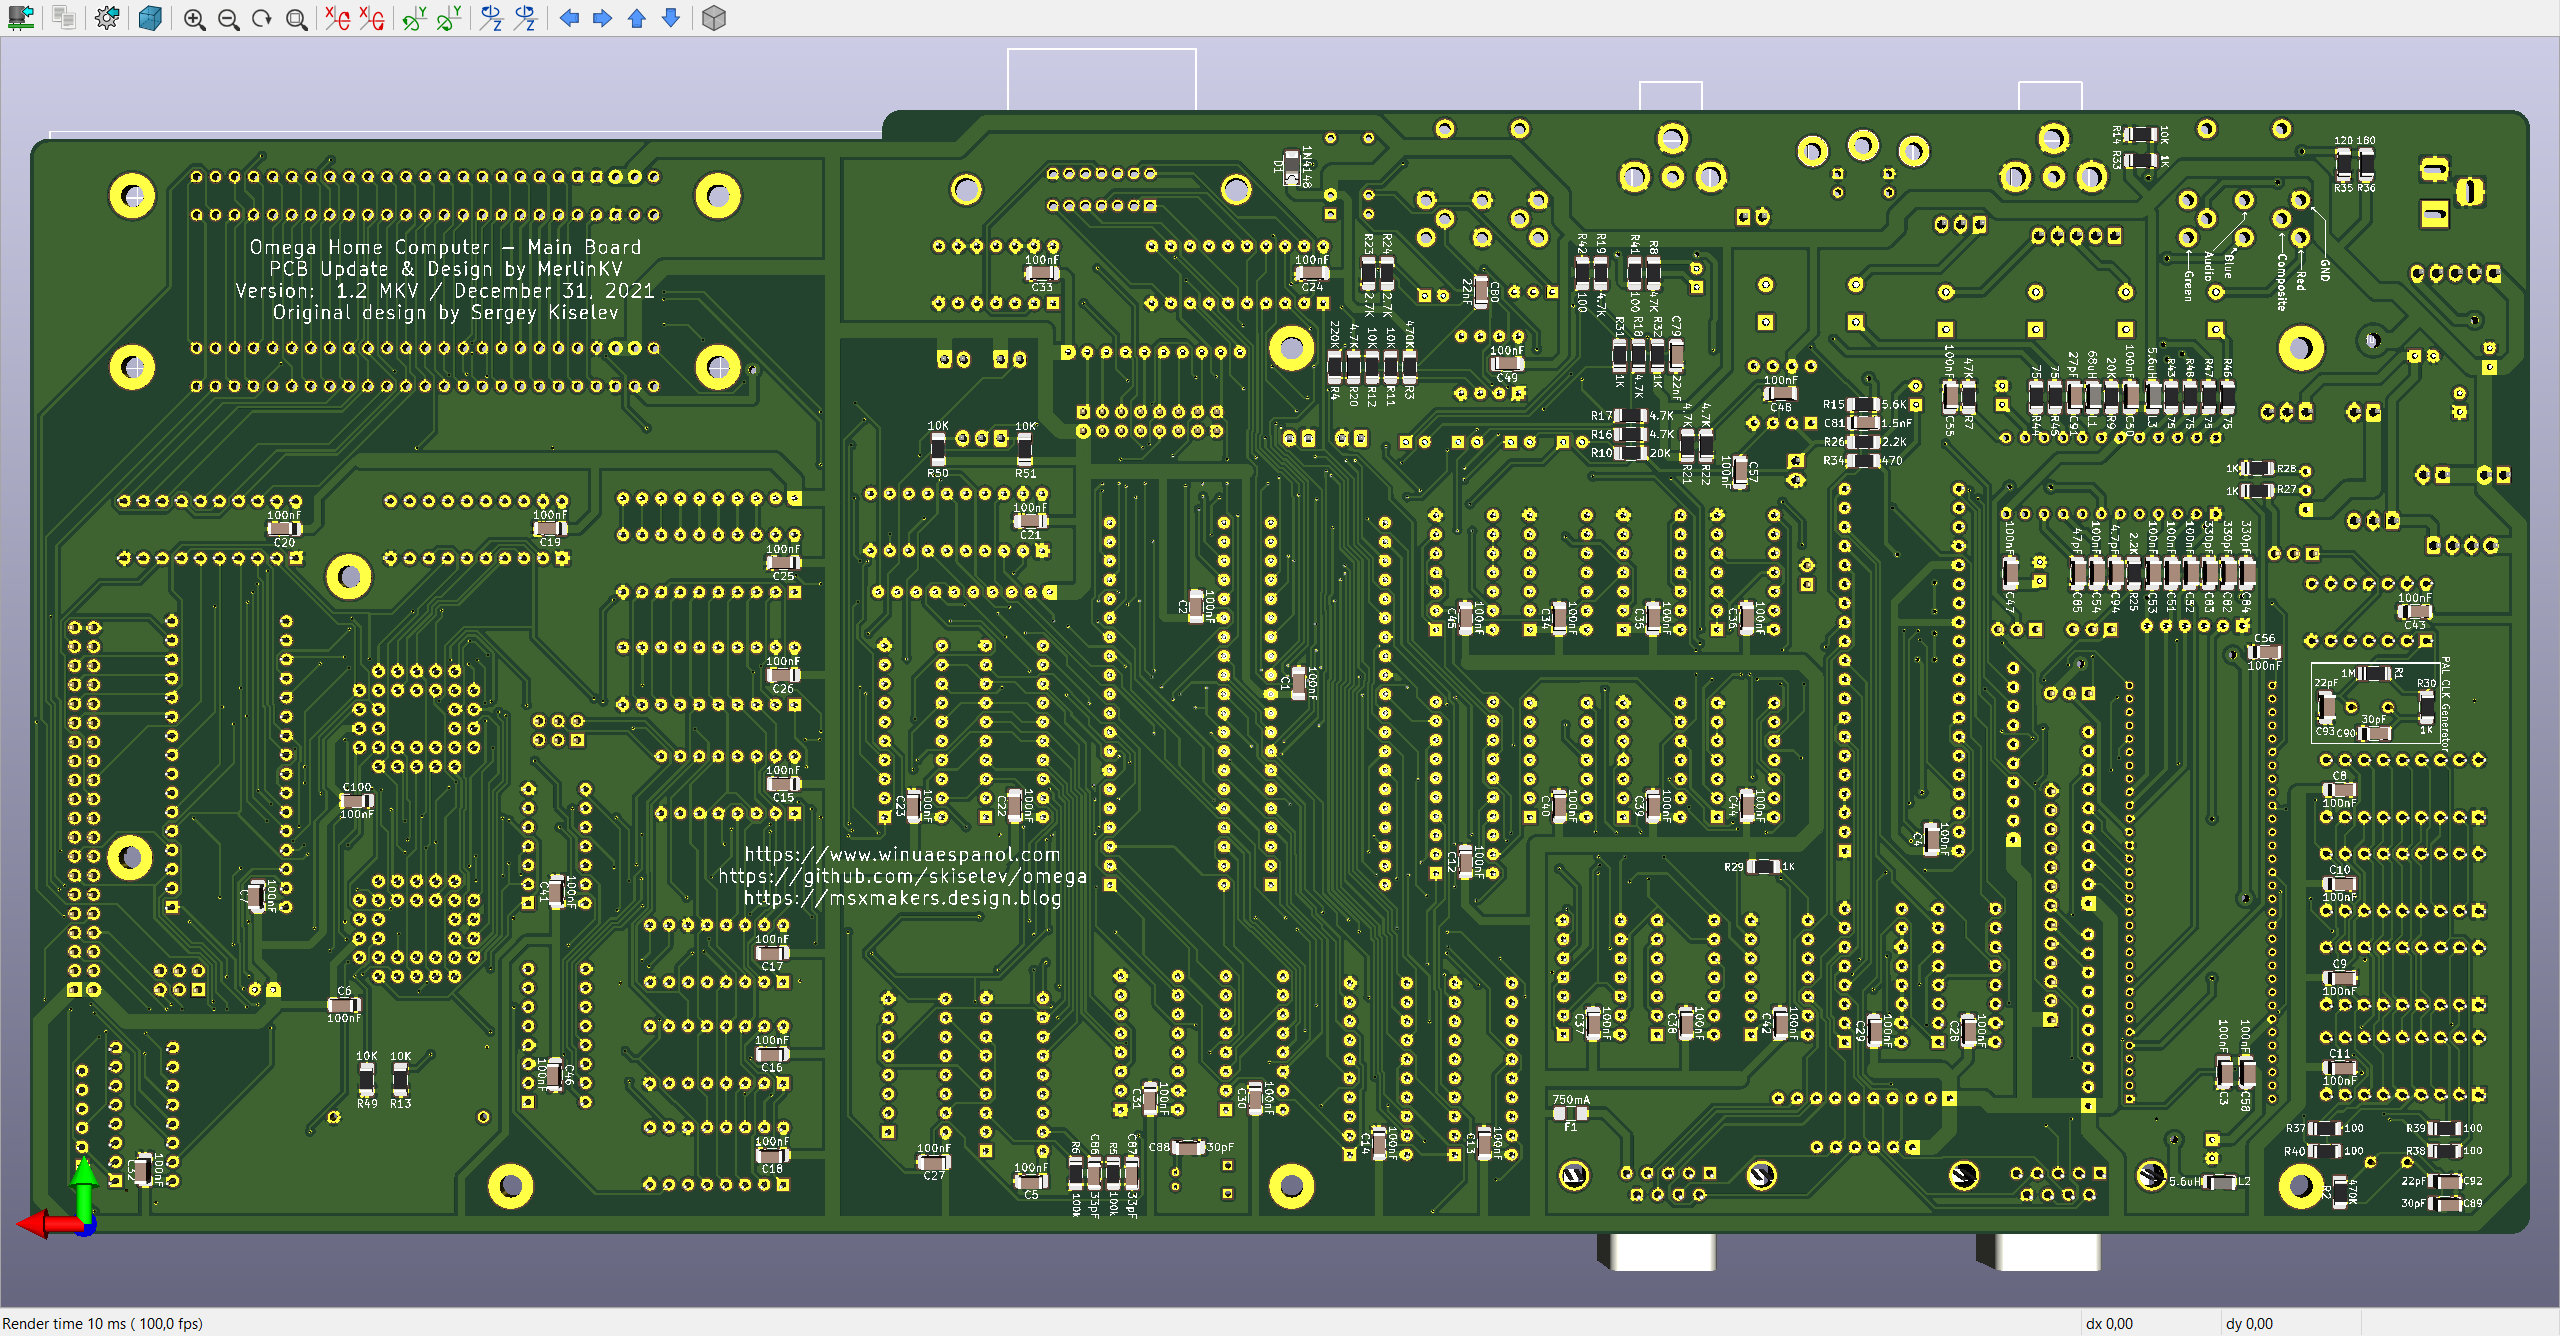Zoom out with the minus magnifier
2560x1336 pixels.
coord(229,19)
